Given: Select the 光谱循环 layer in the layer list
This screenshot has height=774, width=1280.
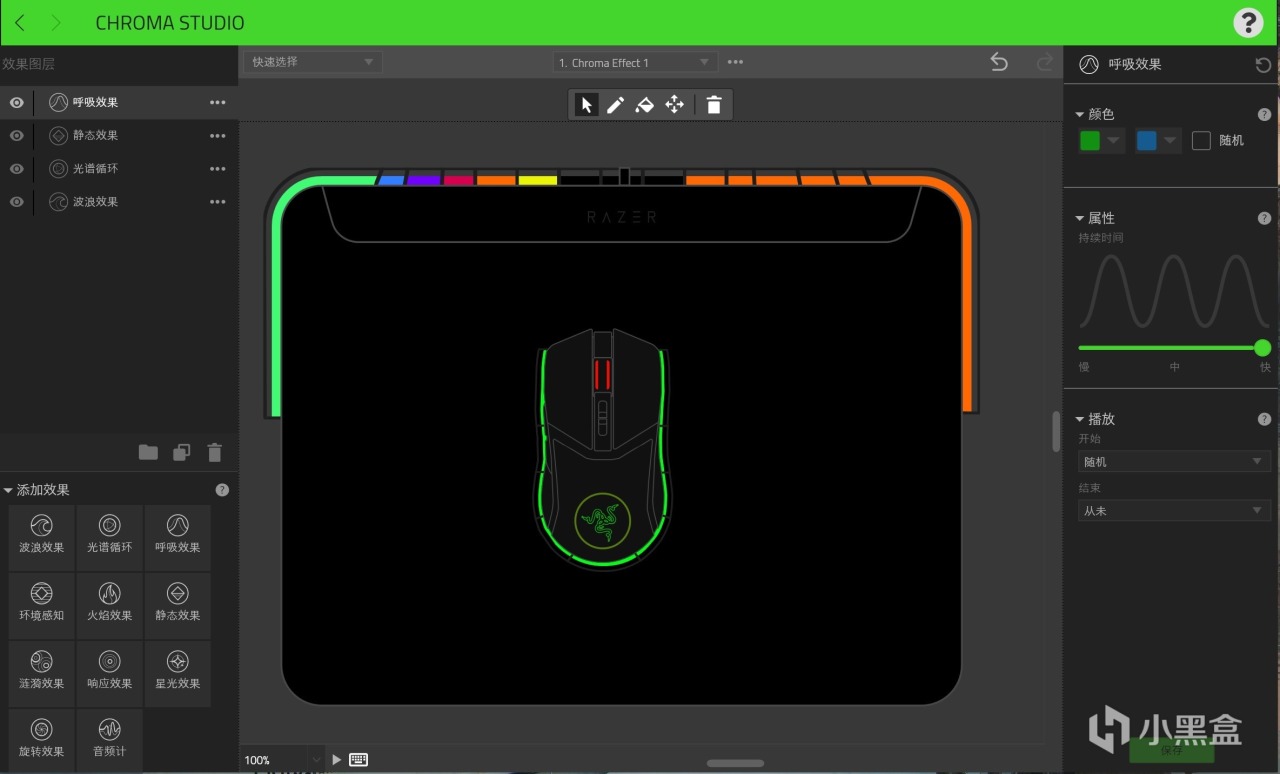Looking at the screenshot, I should coord(119,168).
